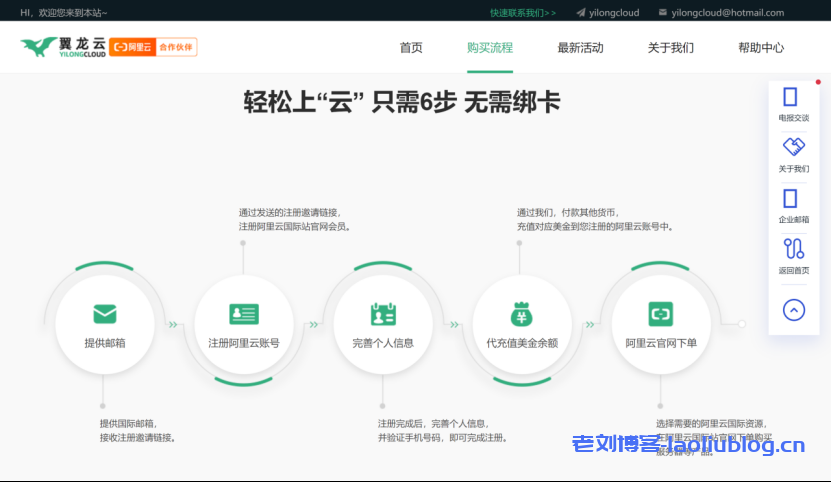
Task: Click the yilongcloud@hotmail.com email link
Action: pyautogui.click(x=728, y=13)
